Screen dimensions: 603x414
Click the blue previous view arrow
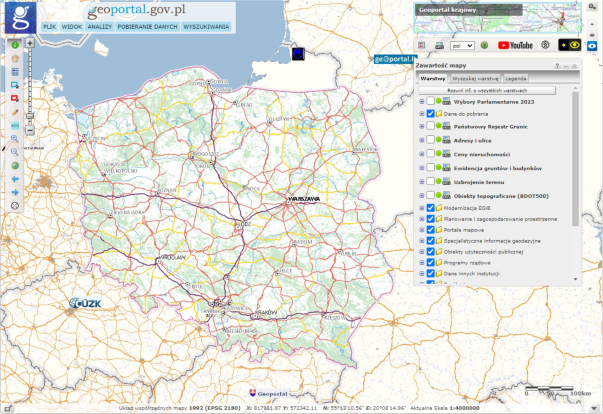click(x=15, y=178)
